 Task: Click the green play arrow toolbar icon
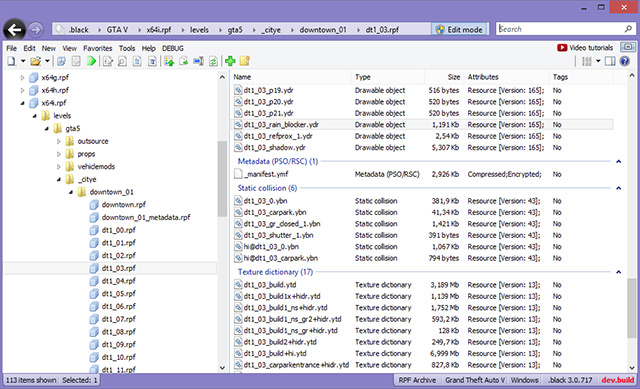(x=91, y=61)
